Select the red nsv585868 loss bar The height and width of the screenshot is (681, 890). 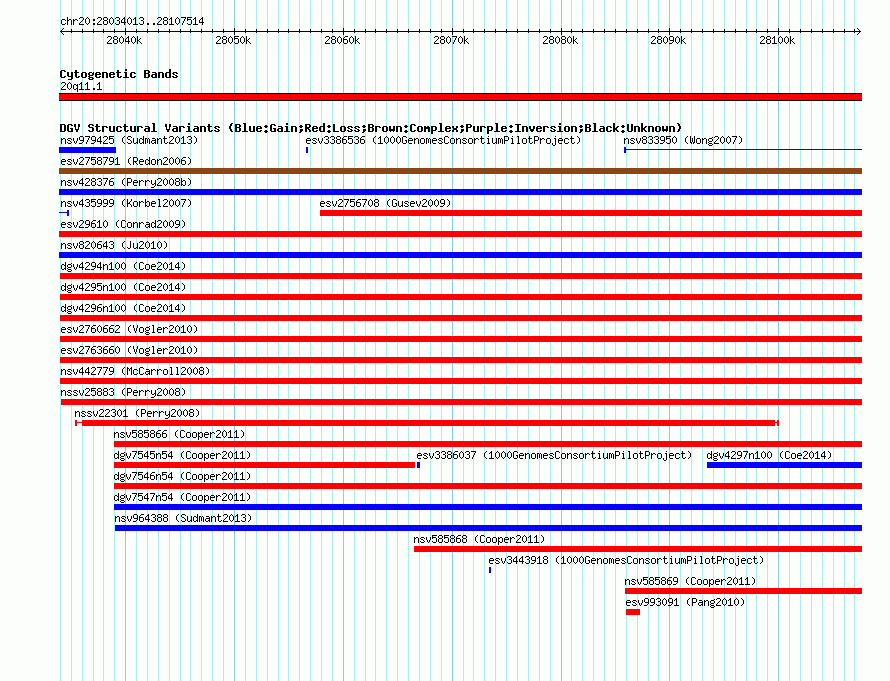[638, 549]
